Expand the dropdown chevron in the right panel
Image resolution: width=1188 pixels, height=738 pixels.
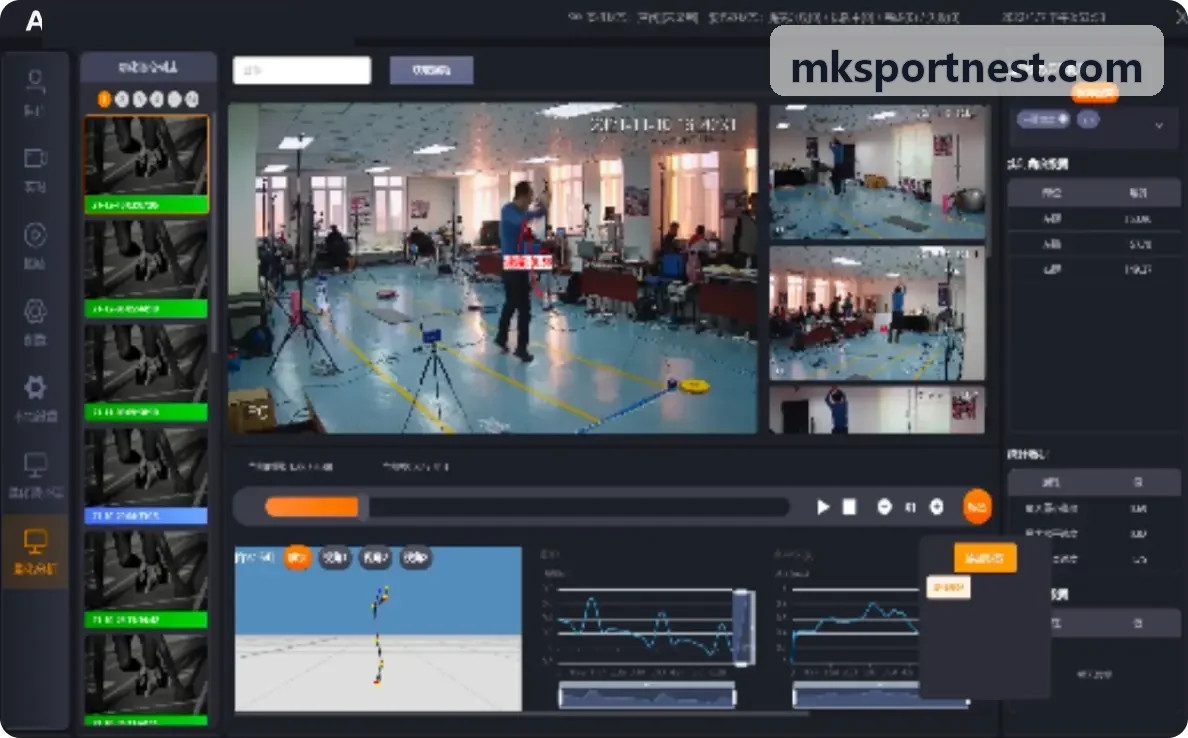click(1158, 125)
